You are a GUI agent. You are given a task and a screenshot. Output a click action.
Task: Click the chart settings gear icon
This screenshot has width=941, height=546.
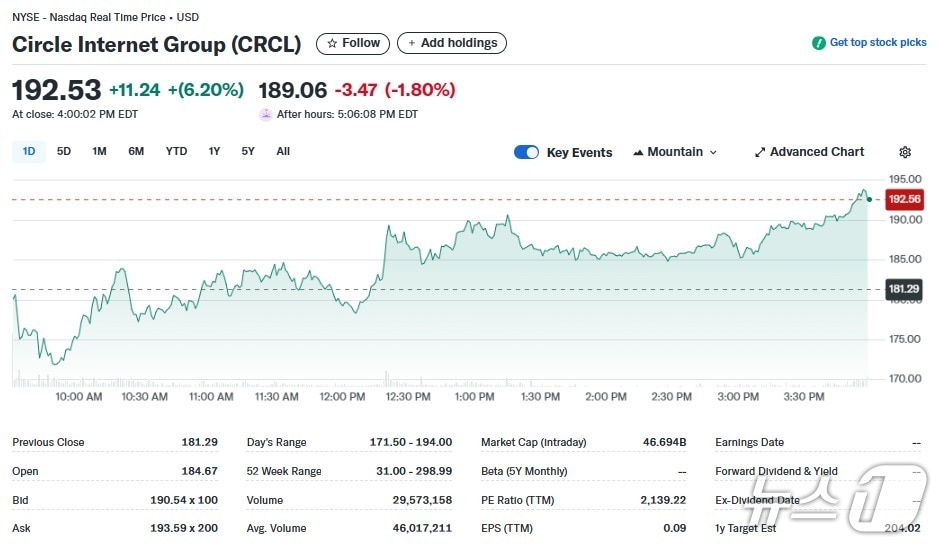tap(904, 152)
